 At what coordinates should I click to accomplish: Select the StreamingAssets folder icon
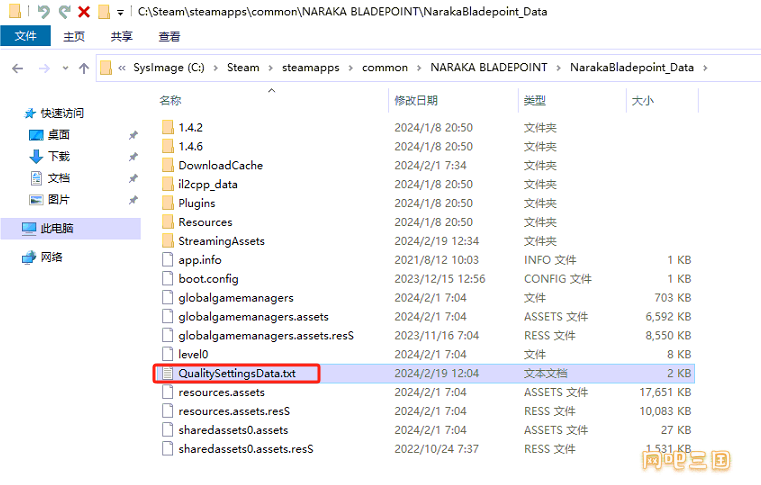(x=167, y=241)
